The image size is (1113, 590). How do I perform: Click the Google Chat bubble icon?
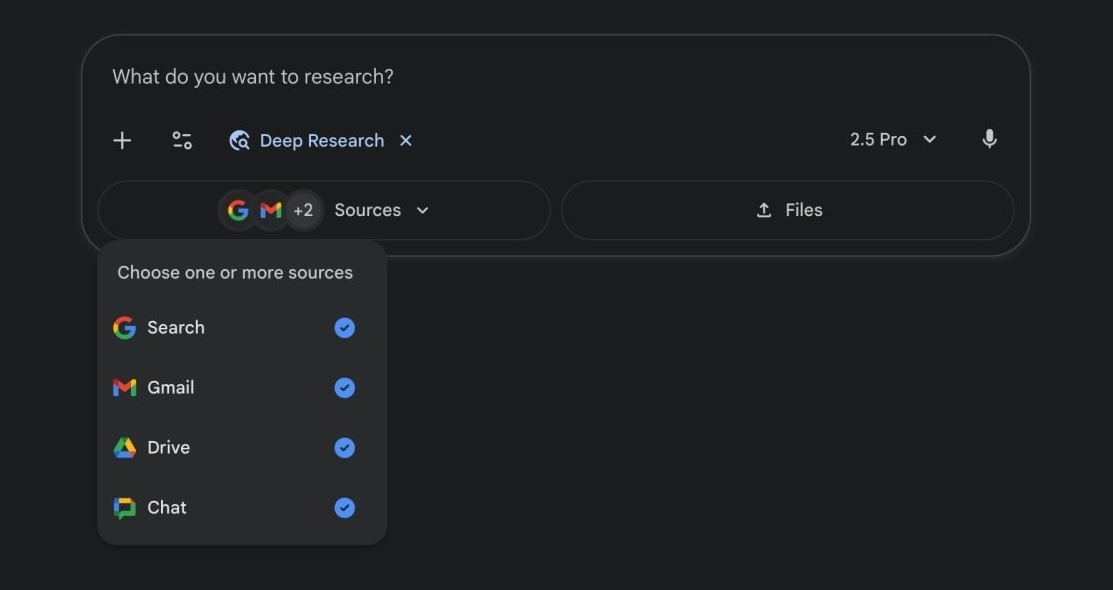[x=124, y=508]
